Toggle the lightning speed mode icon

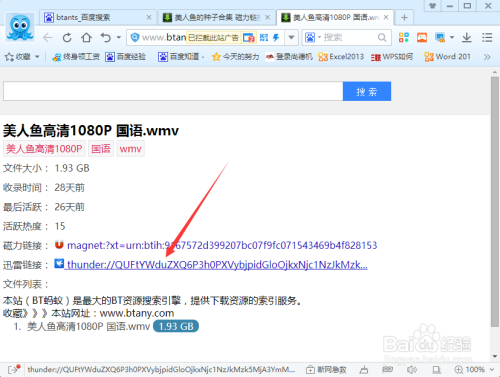pos(276,38)
